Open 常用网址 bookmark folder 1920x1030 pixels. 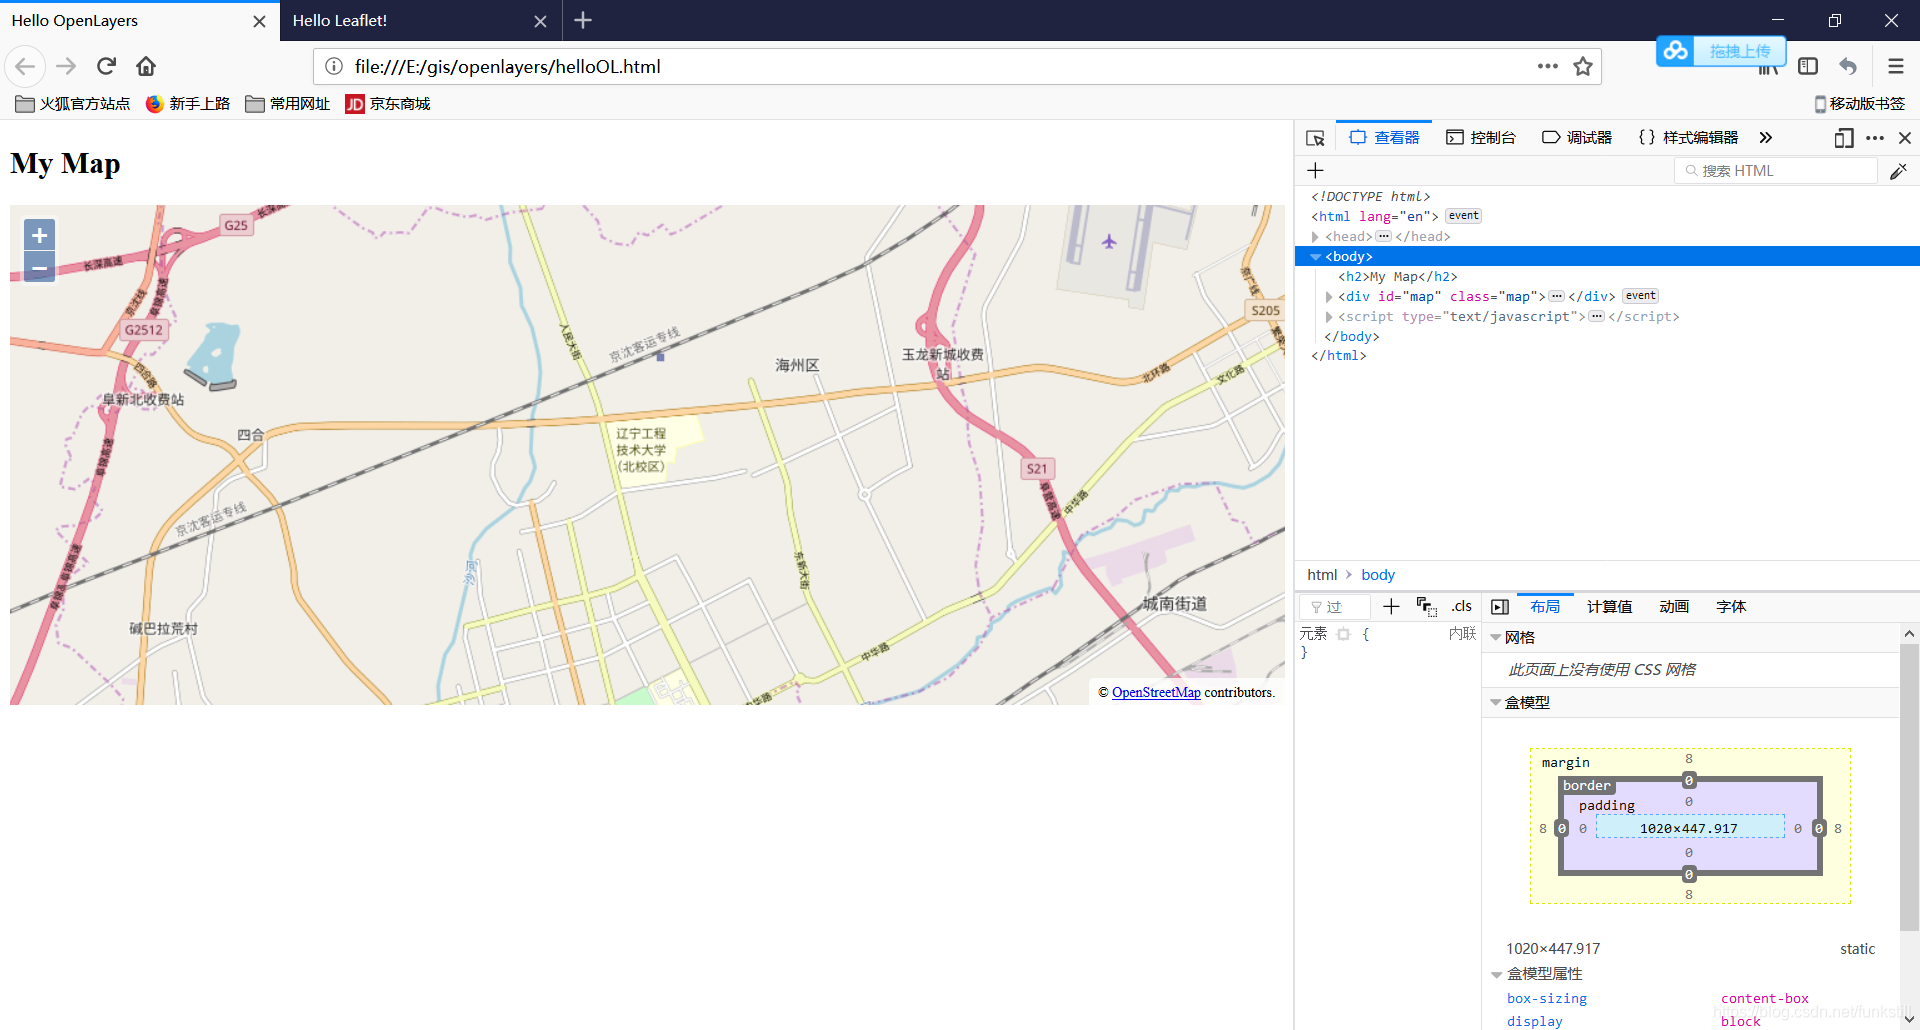[x=288, y=104]
